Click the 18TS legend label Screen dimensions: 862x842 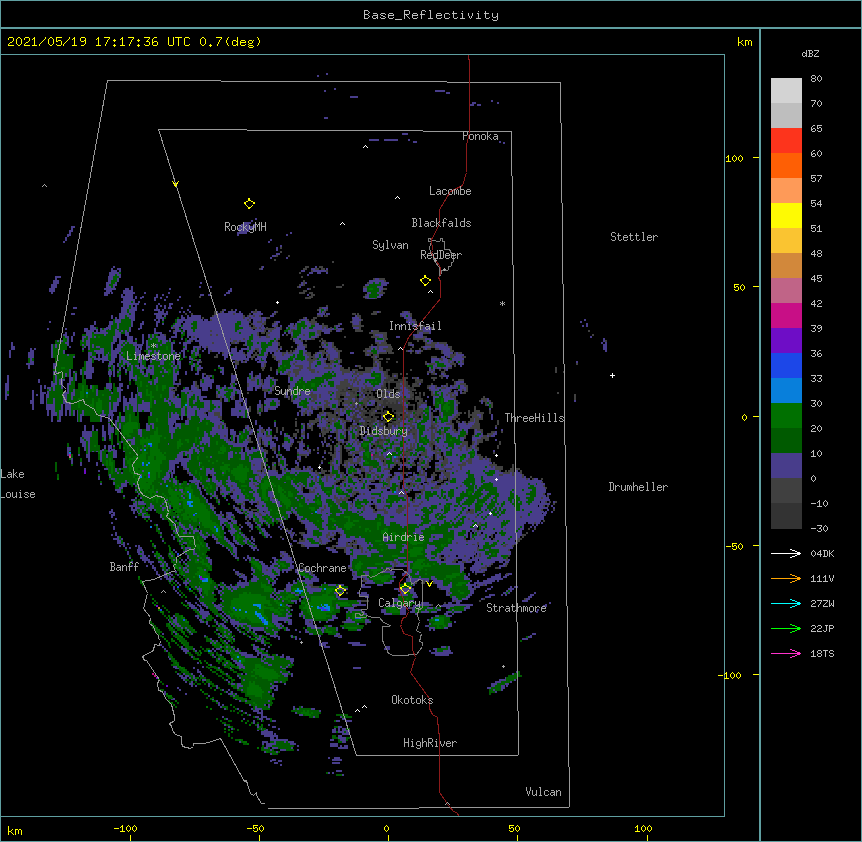pos(822,653)
